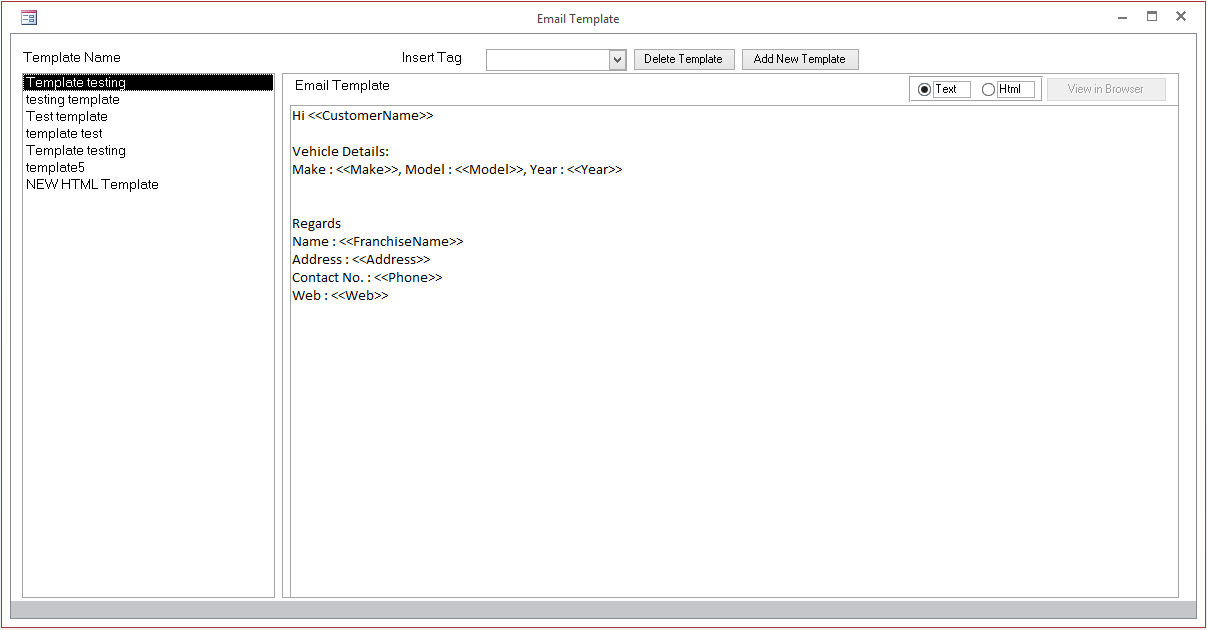Click the 'Regards' line in editor

316,224
